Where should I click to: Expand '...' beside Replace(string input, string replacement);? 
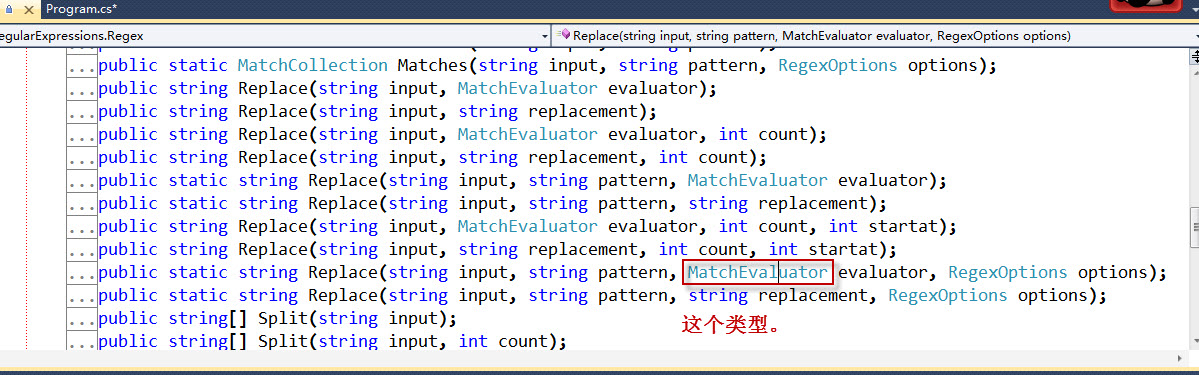(x=82, y=112)
